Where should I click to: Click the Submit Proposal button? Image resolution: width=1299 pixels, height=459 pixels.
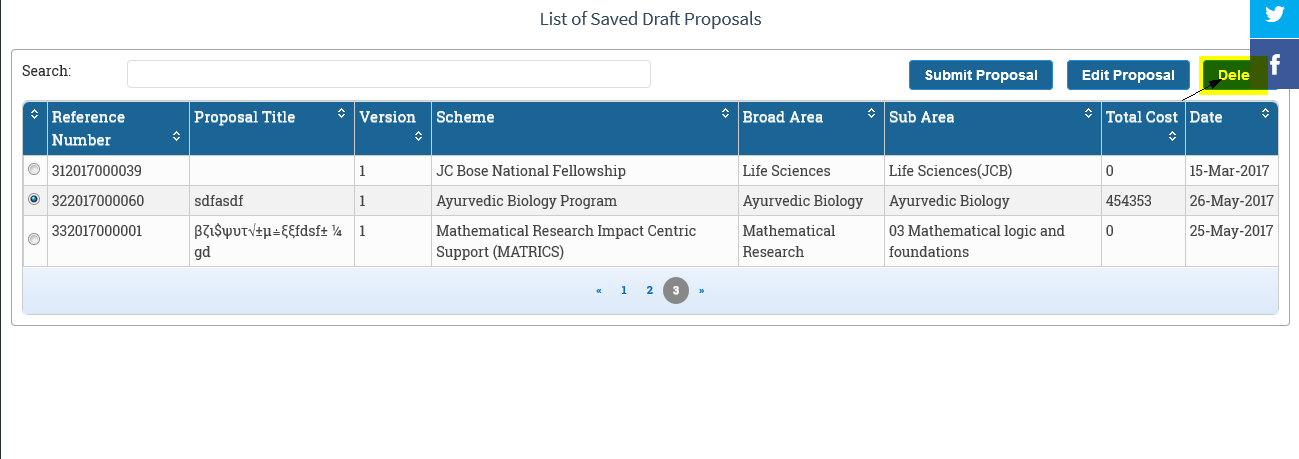[x=981, y=75]
